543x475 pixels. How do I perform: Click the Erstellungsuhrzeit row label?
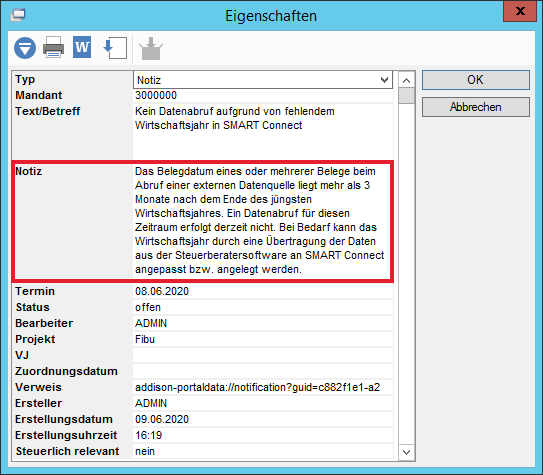[66, 435]
